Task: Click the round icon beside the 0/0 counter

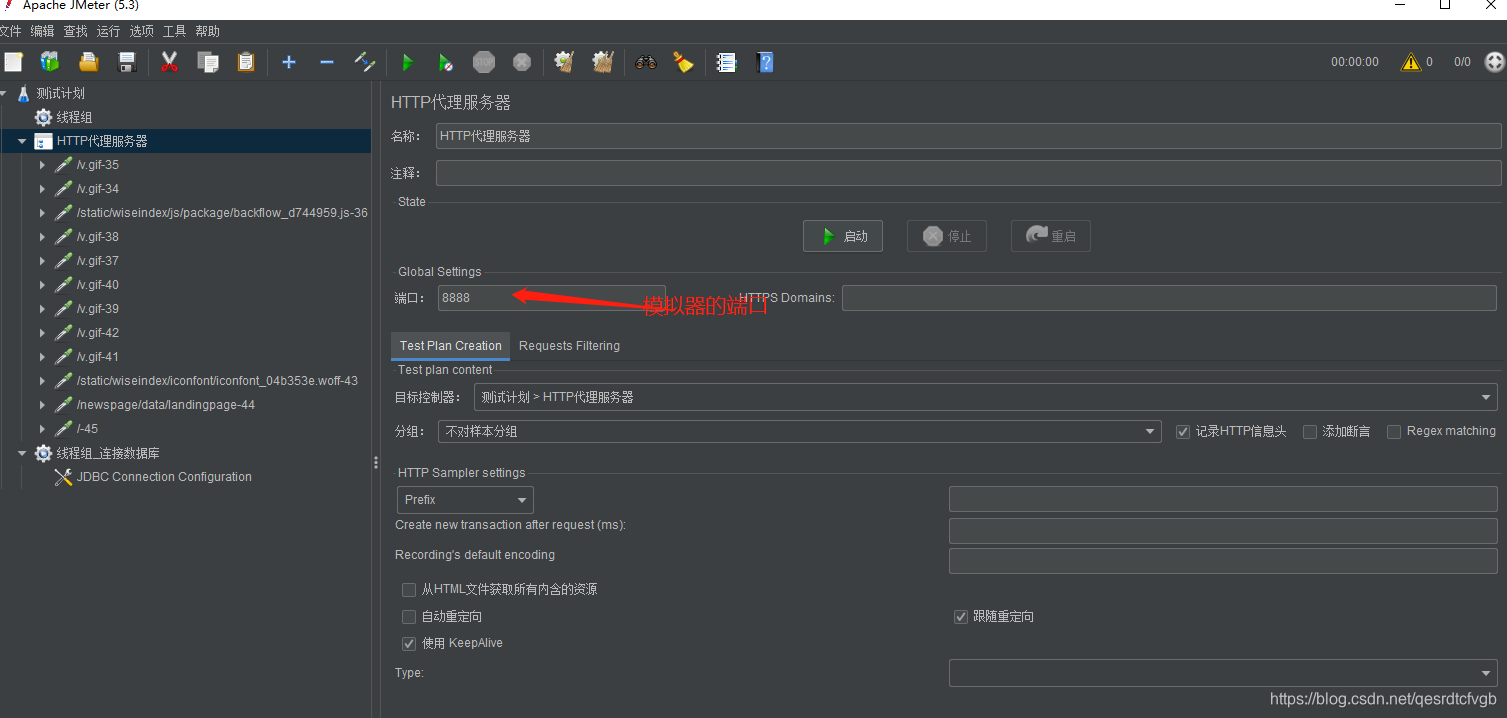Action: pos(1495,62)
